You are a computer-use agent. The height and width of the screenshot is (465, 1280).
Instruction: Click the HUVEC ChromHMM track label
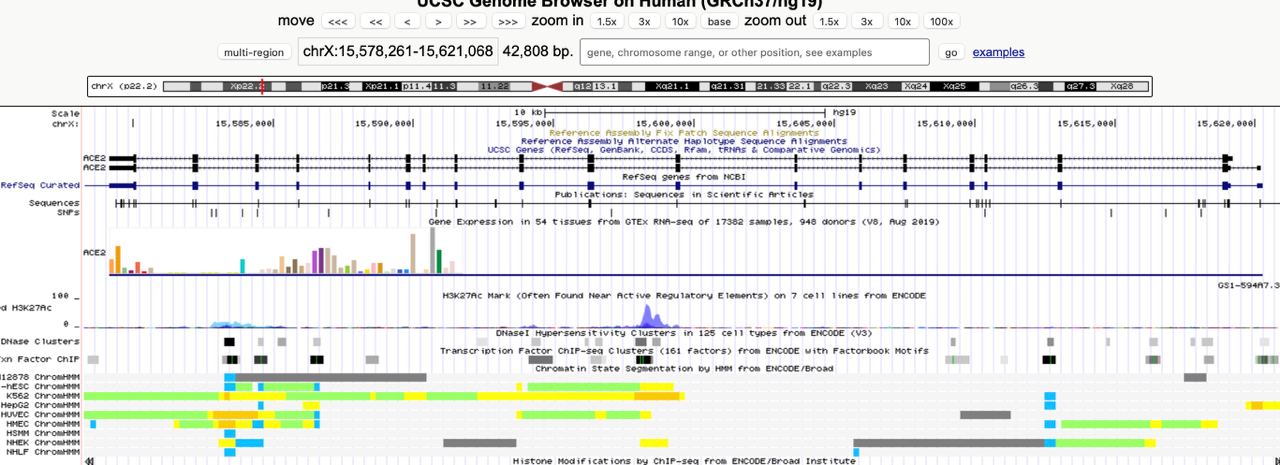click(x=40, y=414)
